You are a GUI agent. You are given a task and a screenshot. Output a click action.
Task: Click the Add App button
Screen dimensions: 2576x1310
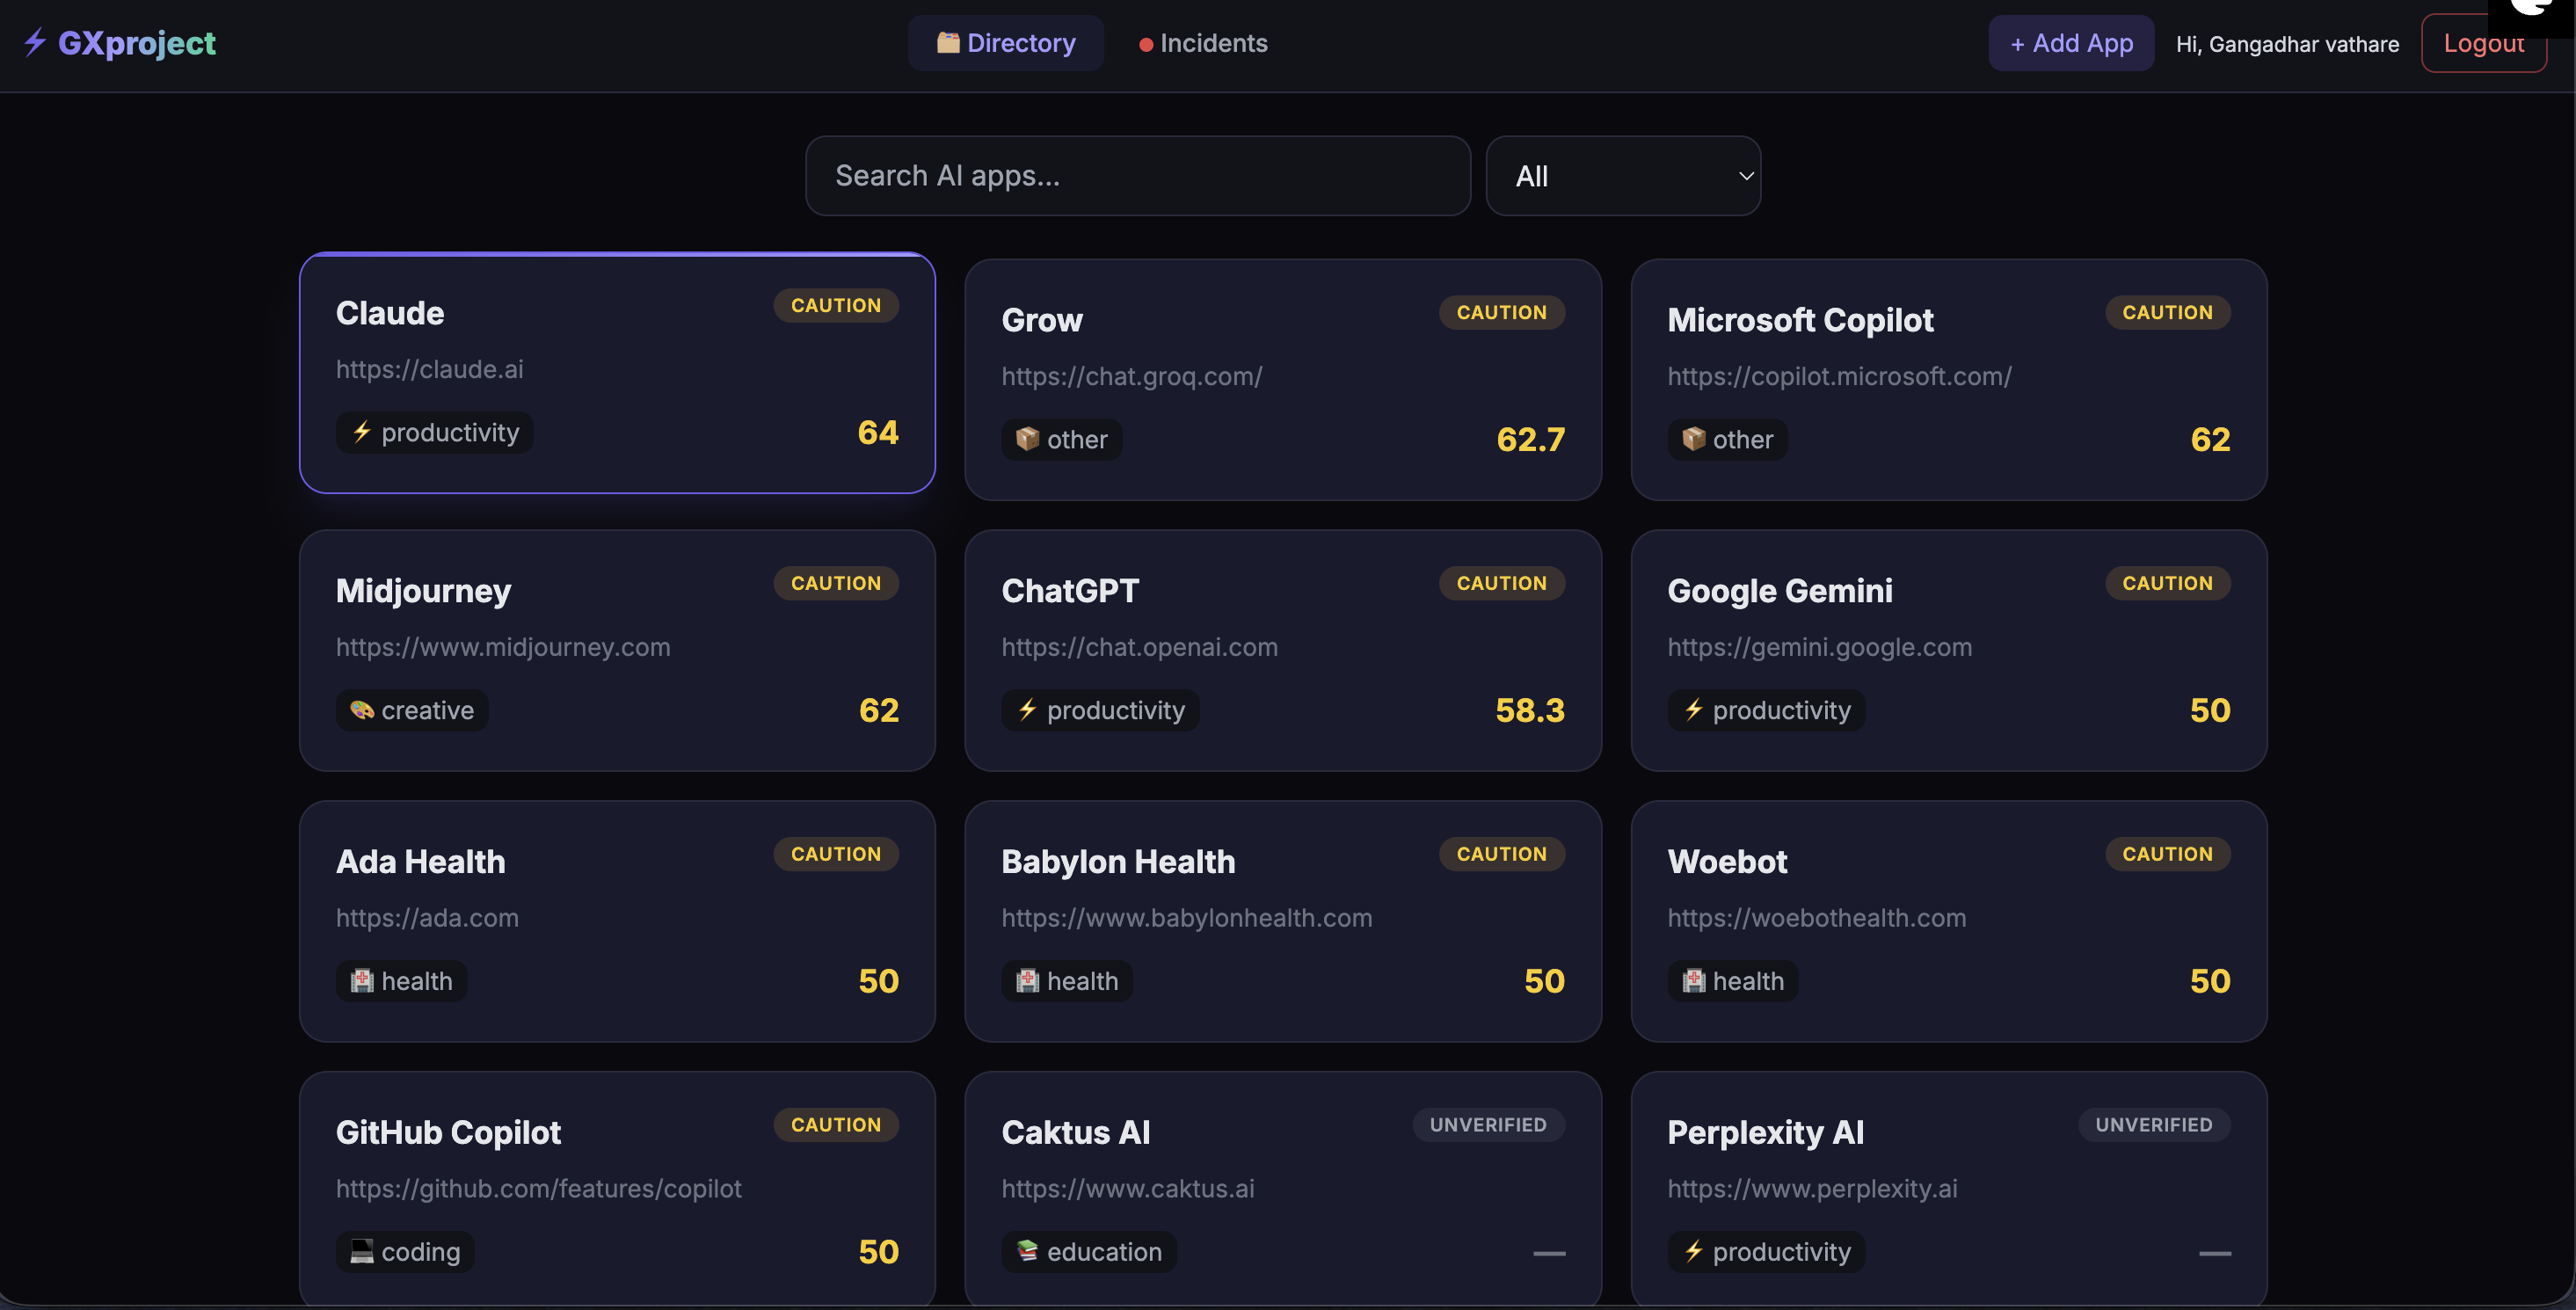coord(2071,43)
